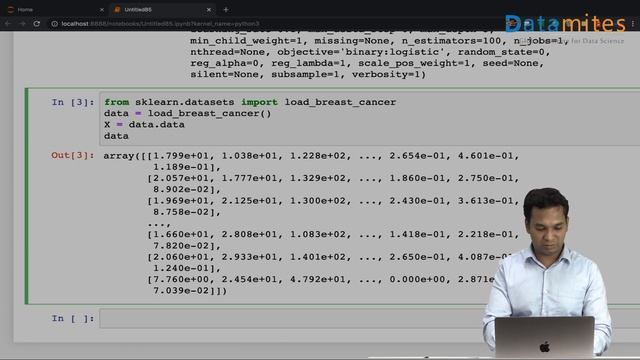Viewport: 640px width, 360px height.
Task: Click the empty In [ ] code cell
Action: click(x=369, y=318)
